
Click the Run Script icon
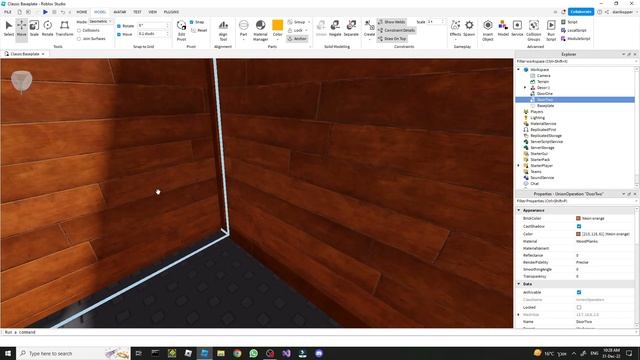pos(551,30)
